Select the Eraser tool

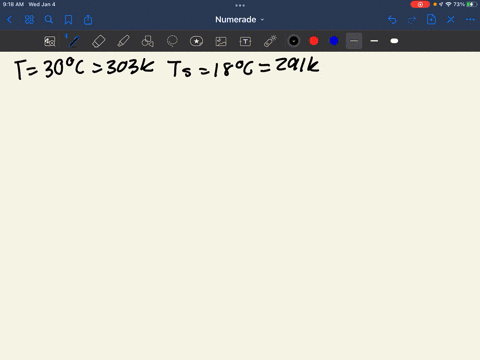pyautogui.click(x=99, y=41)
